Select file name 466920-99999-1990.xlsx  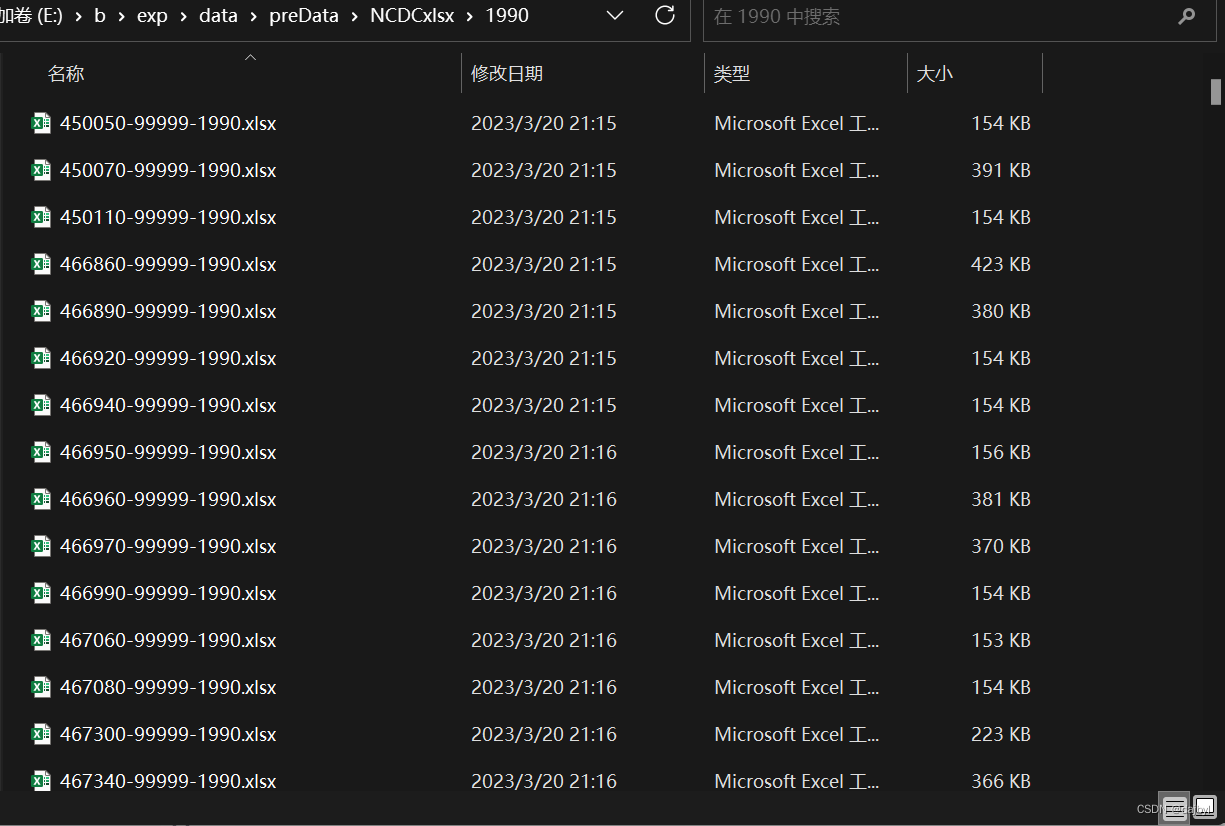click(x=168, y=359)
